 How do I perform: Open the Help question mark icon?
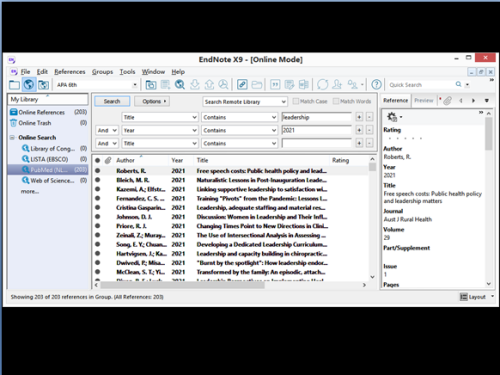pos(376,85)
